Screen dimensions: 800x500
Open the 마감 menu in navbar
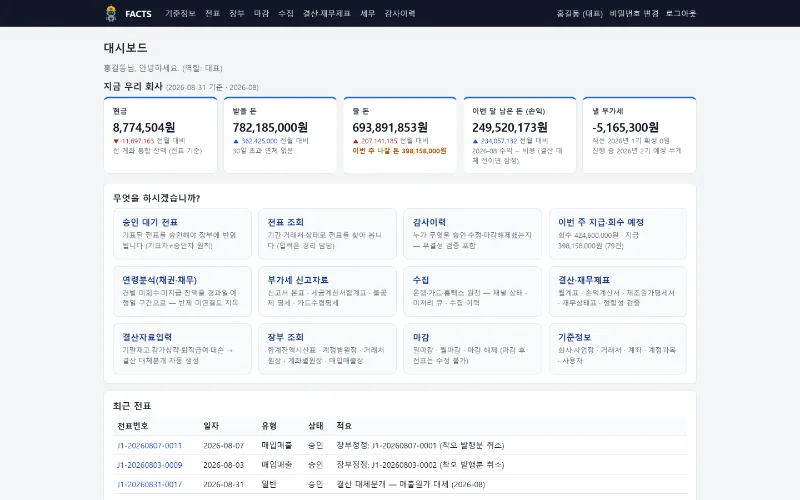[261, 14]
